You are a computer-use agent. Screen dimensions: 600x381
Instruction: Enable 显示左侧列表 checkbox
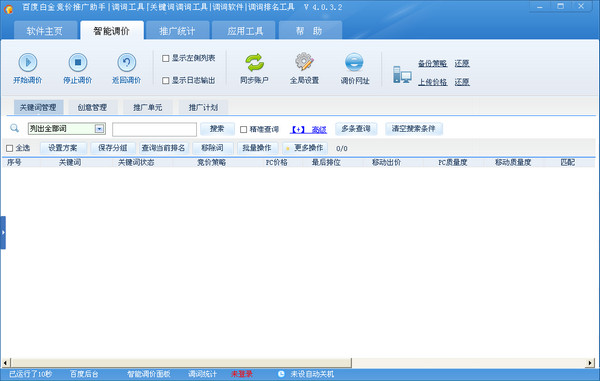point(166,58)
